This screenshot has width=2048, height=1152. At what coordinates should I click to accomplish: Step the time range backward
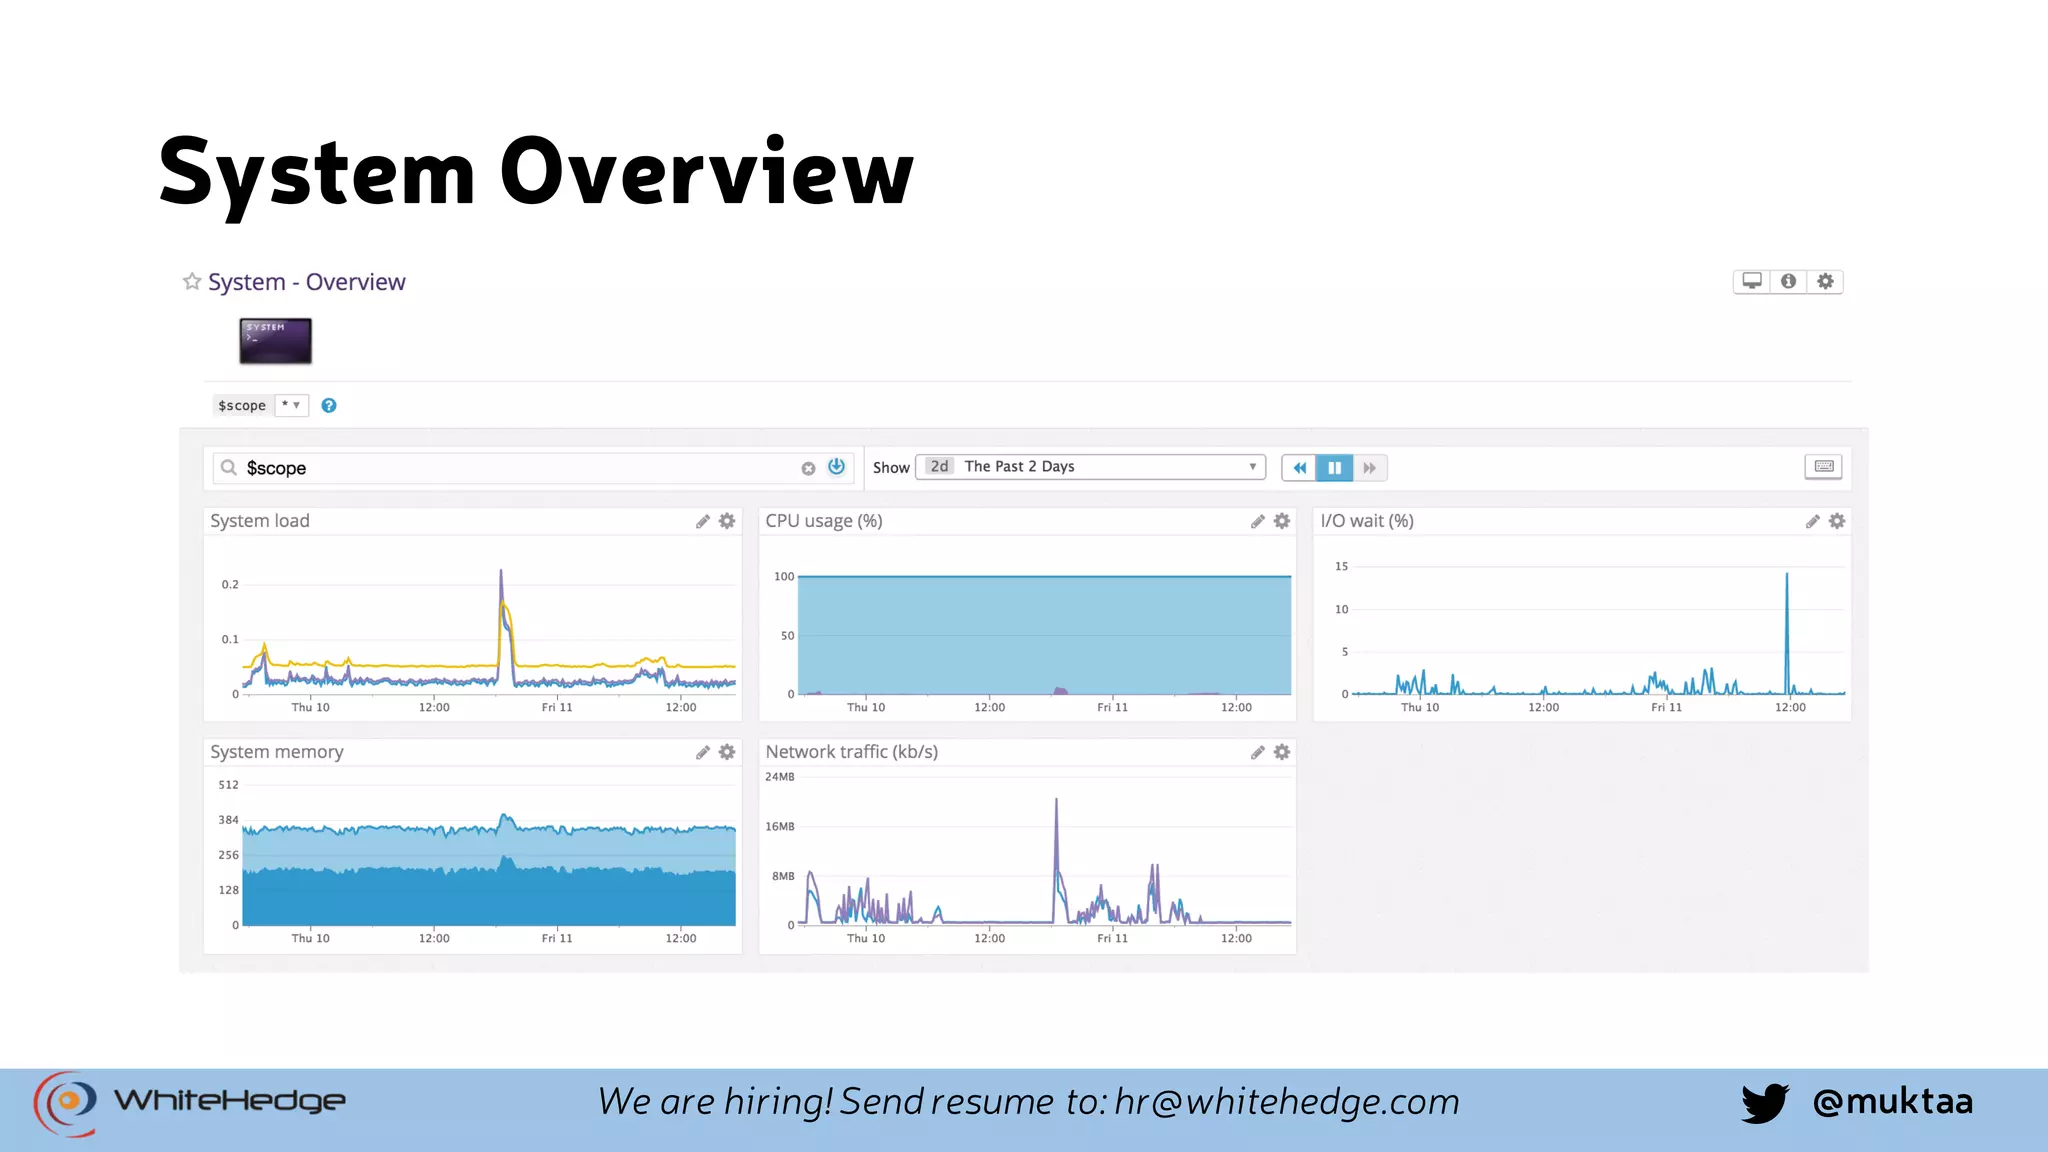click(1299, 468)
